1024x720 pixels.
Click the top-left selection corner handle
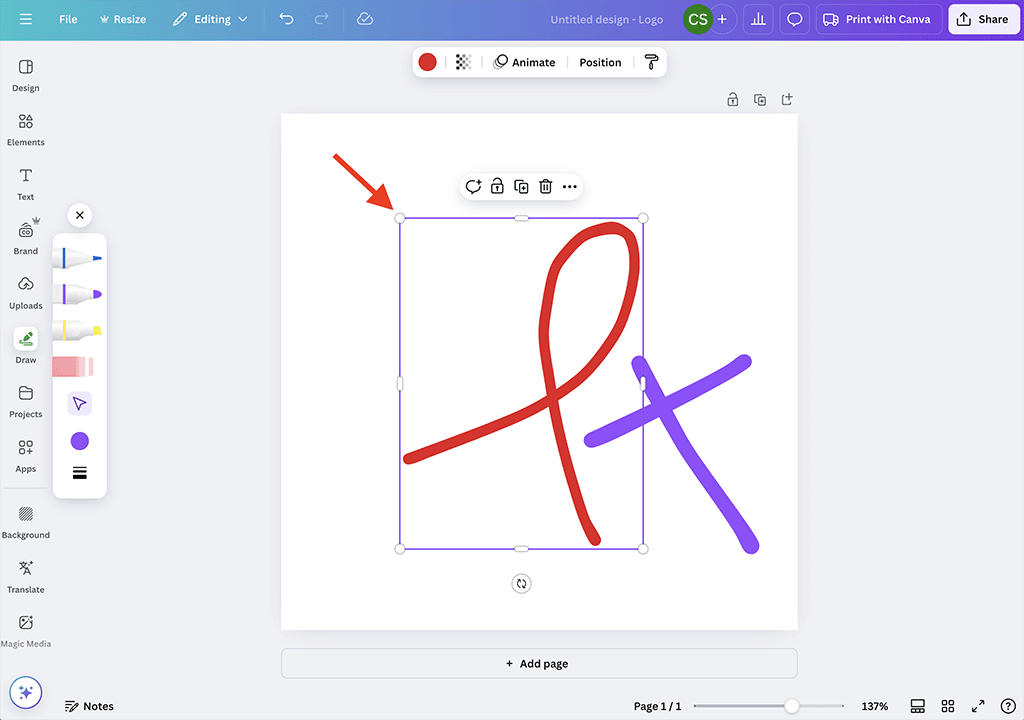[400, 218]
